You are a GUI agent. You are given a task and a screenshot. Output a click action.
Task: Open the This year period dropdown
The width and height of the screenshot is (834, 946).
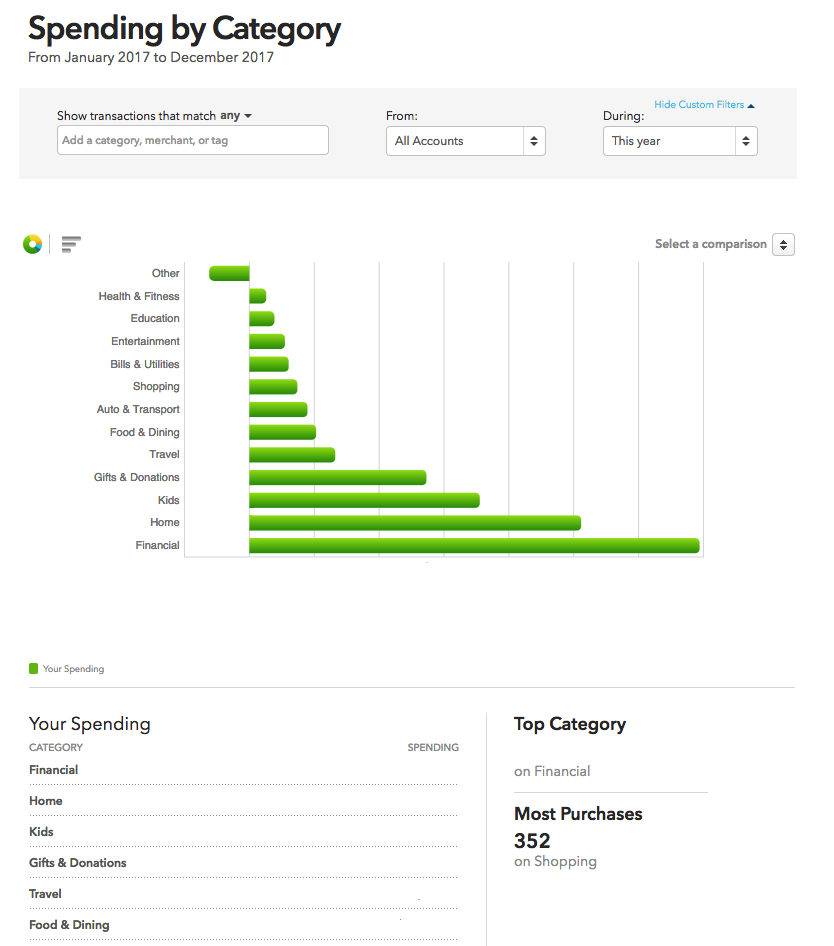coord(680,141)
